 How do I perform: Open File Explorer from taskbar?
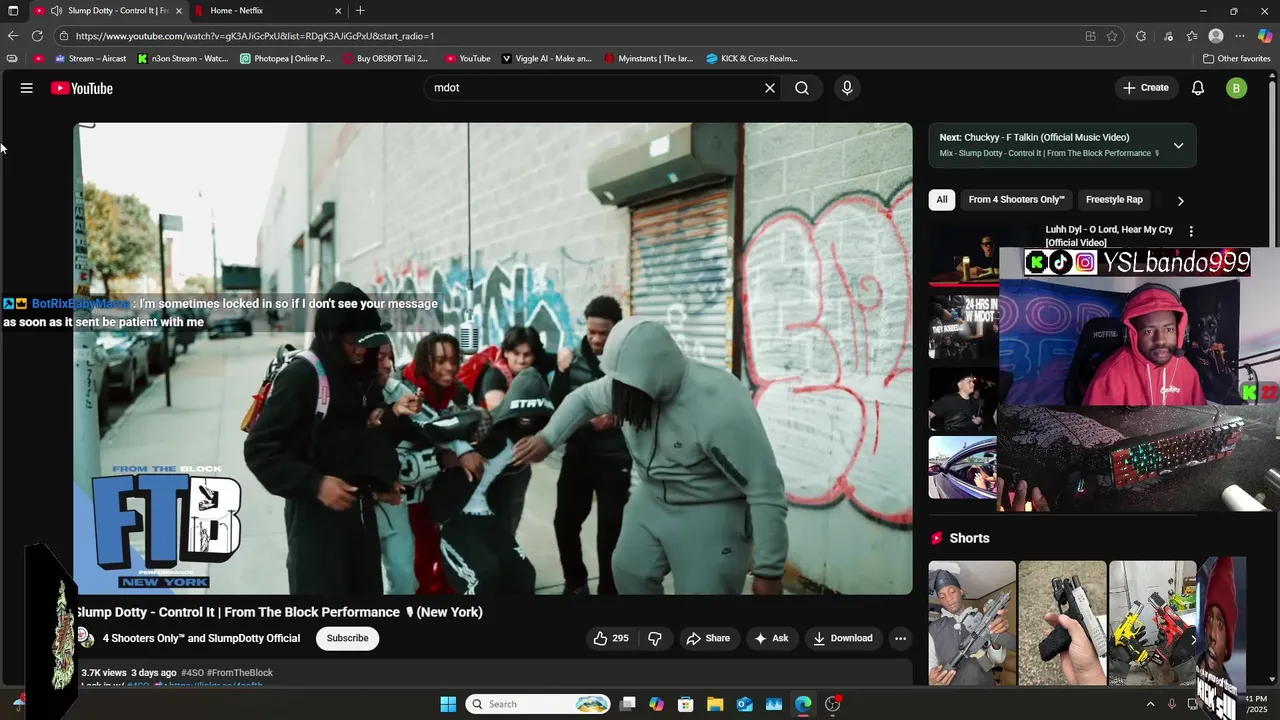716,704
